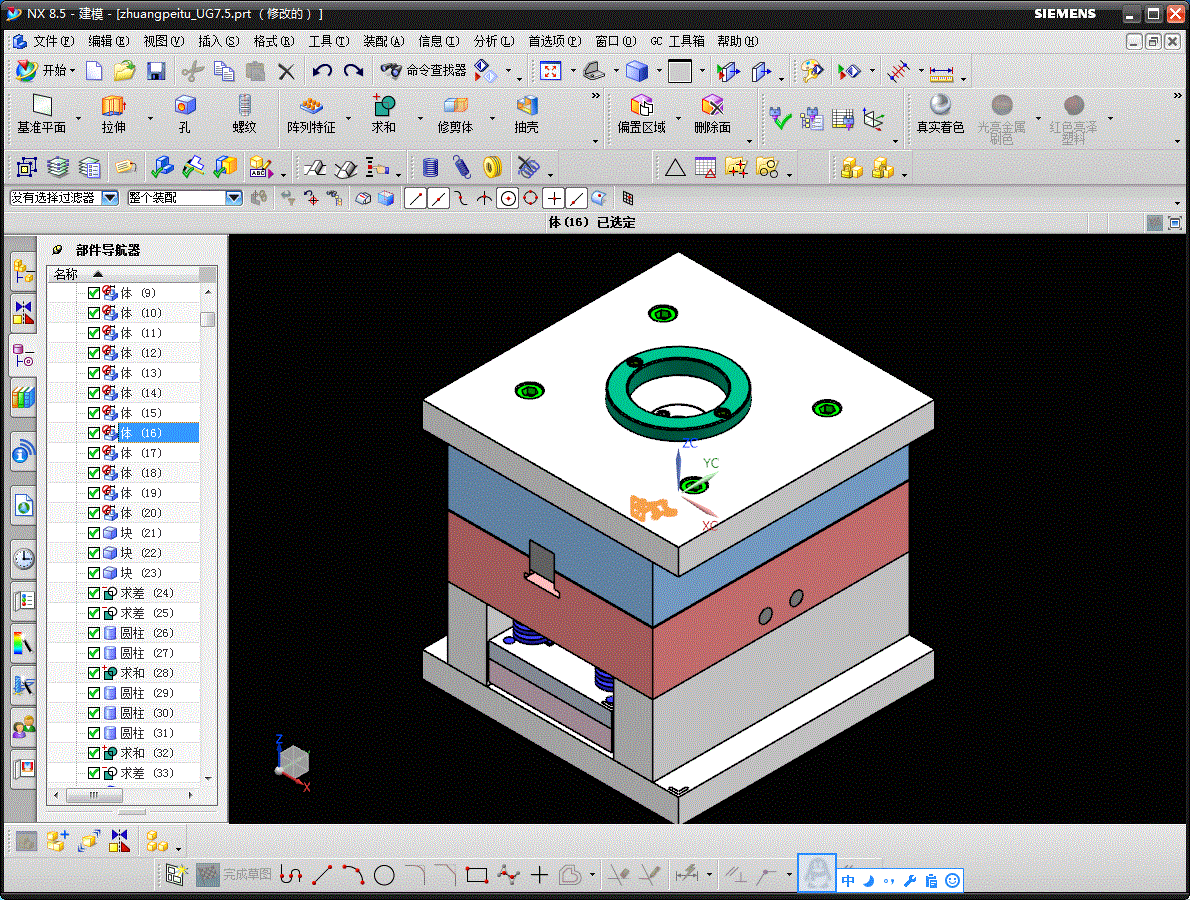Uncheck the 求差 (33) checkbox
This screenshot has width=1190, height=900.
94,773
